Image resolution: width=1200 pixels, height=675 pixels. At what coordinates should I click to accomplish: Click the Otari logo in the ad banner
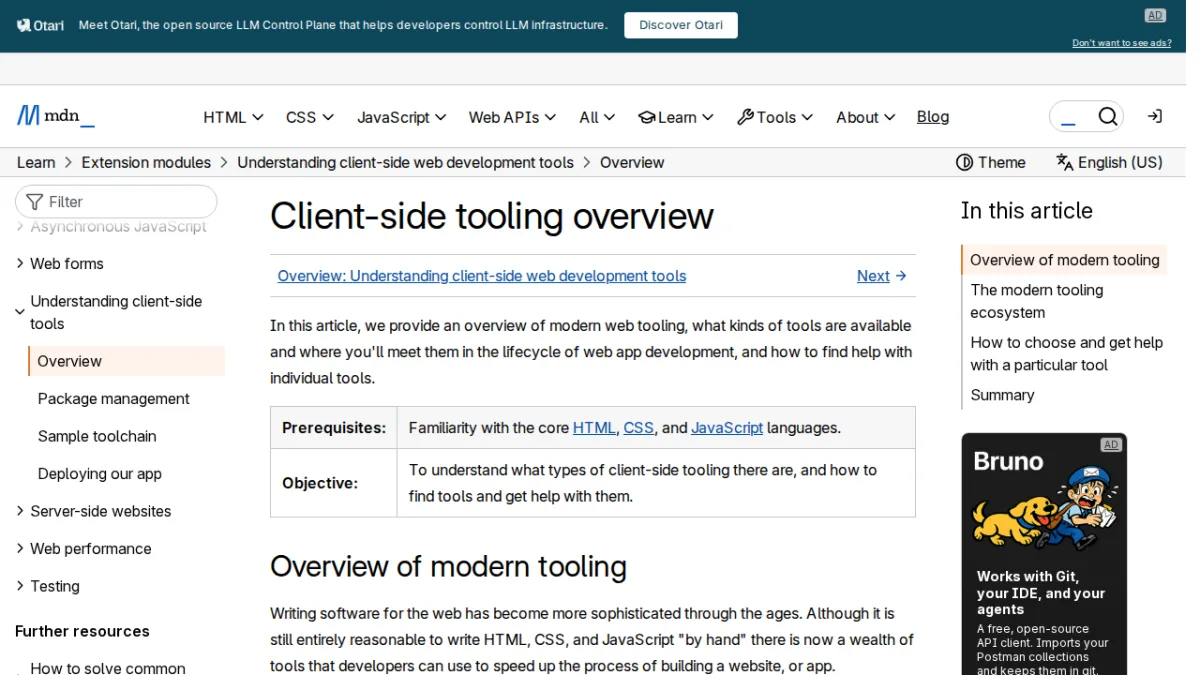point(40,25)
